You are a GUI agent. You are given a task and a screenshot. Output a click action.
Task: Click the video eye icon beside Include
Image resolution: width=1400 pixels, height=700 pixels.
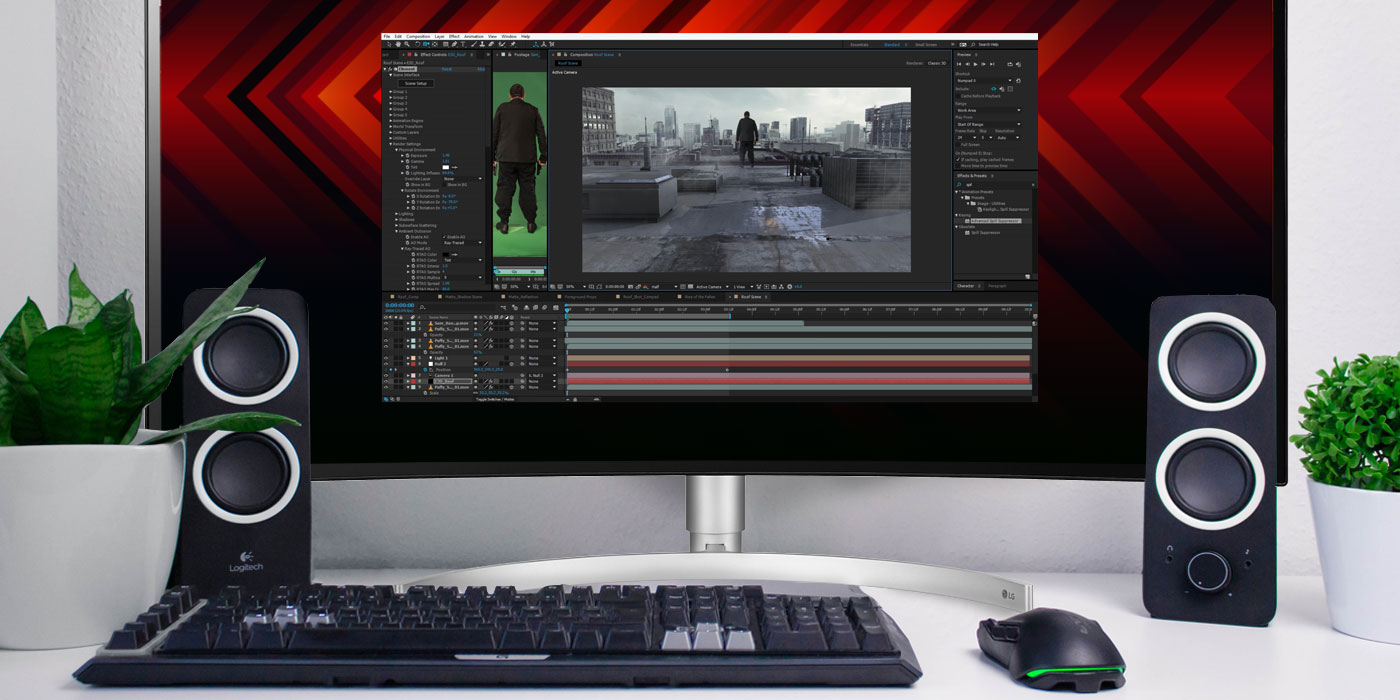tap(993, 88)
